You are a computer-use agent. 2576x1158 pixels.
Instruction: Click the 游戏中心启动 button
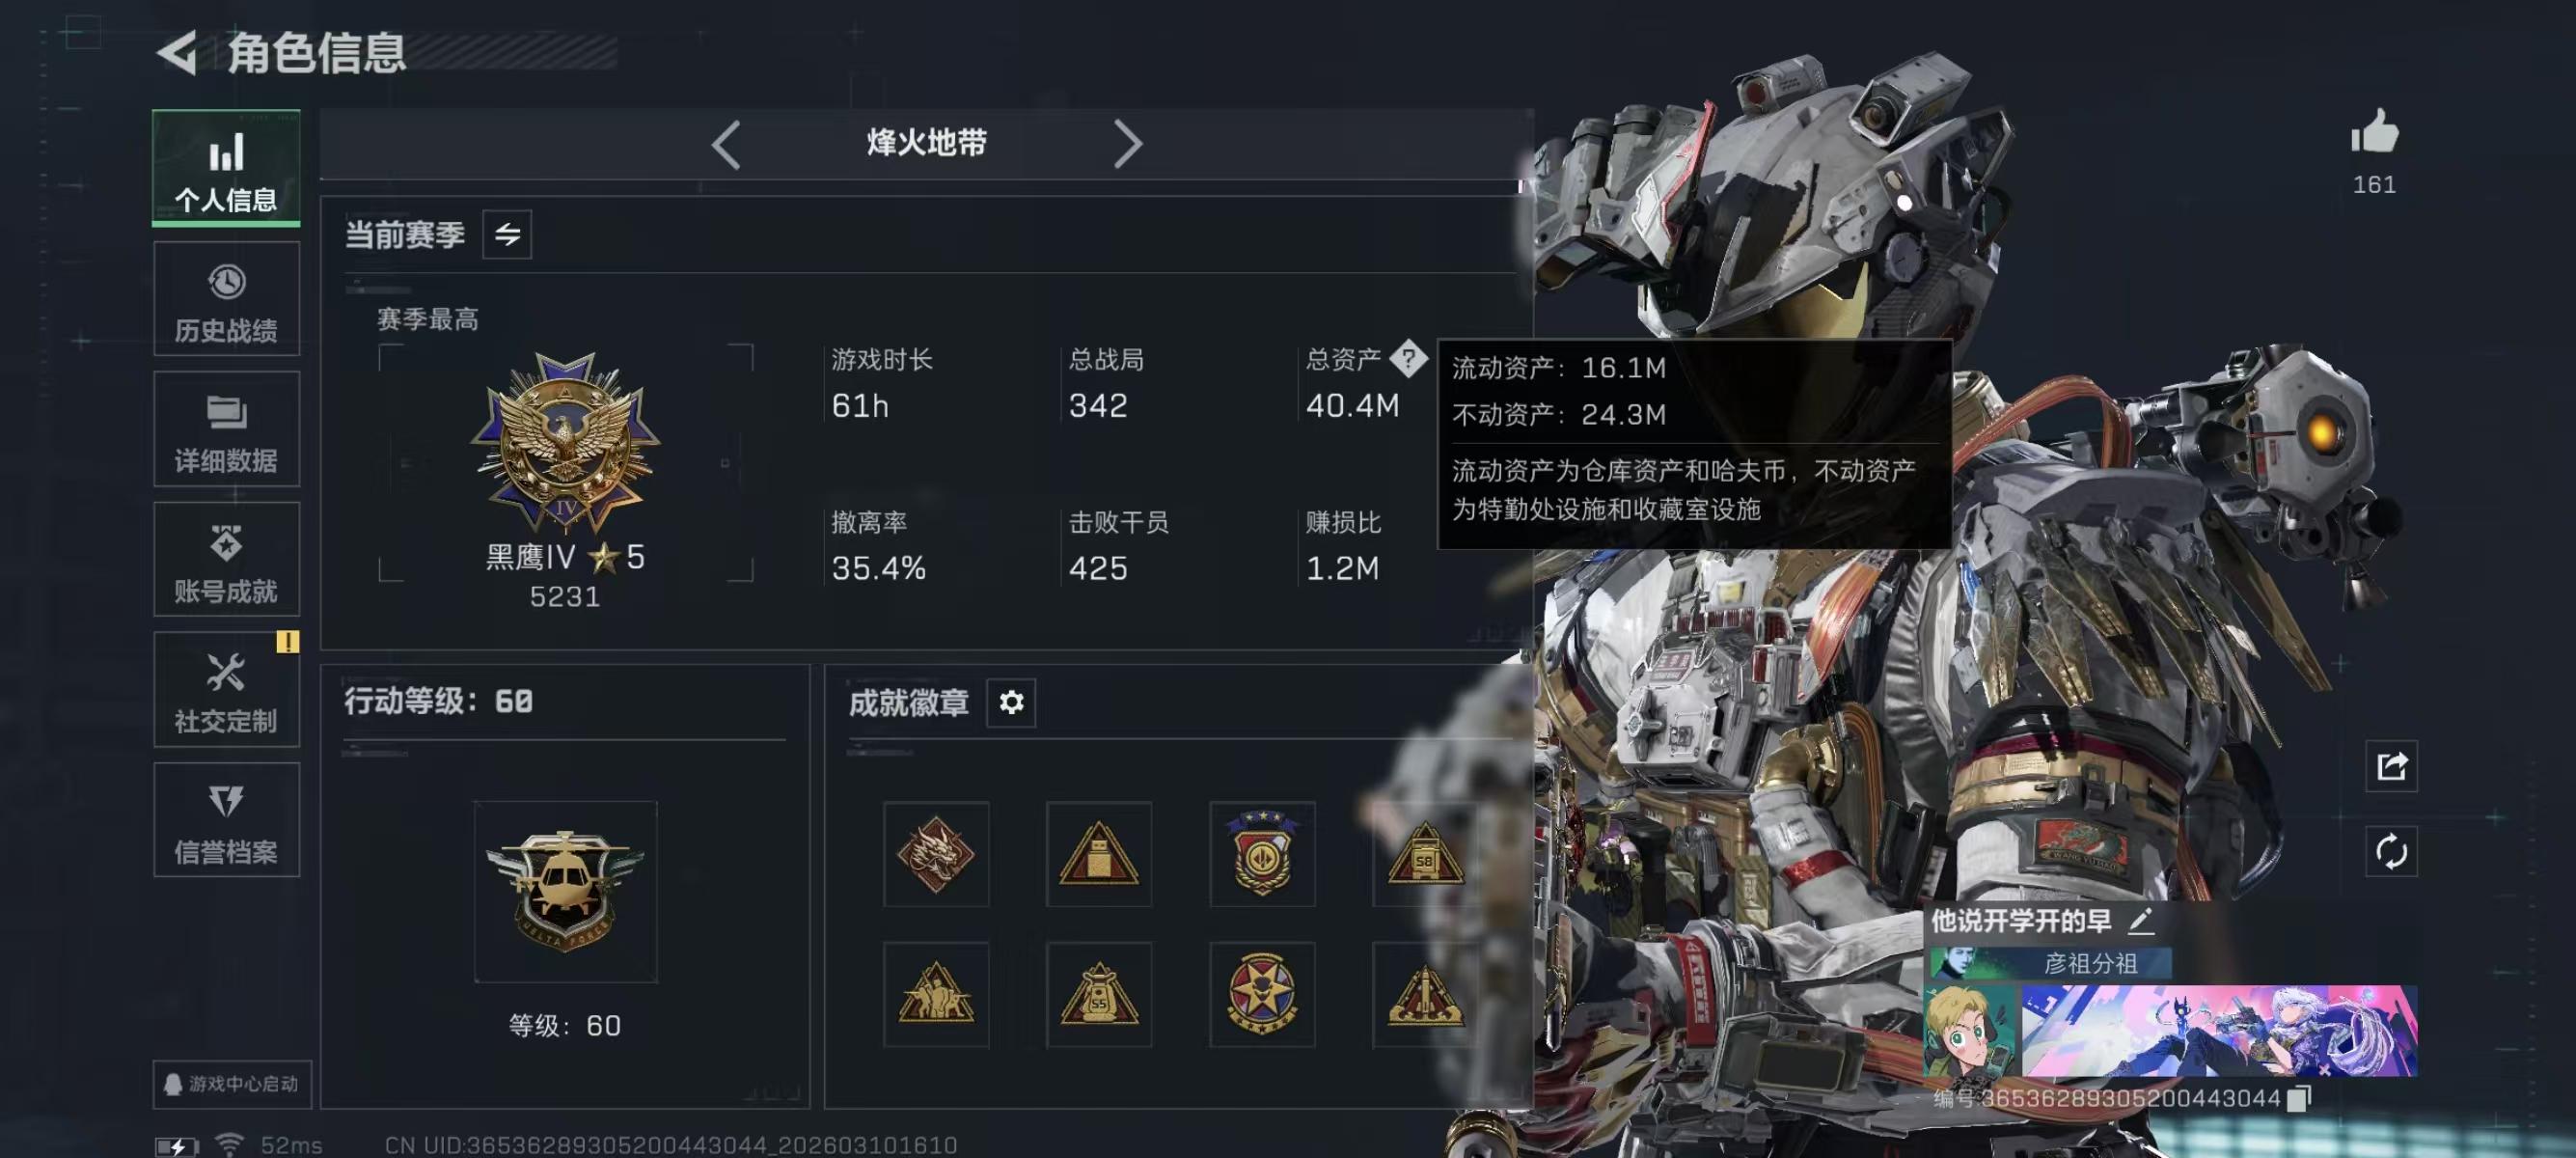point(232,1084)
